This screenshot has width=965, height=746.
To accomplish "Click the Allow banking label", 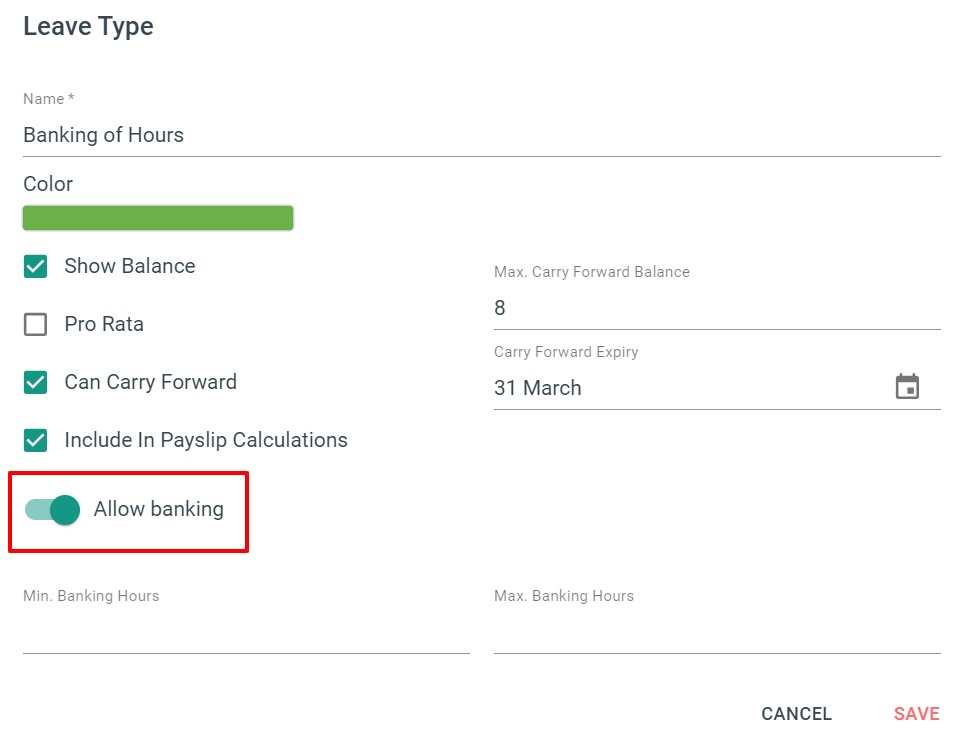I will (x=156, y=509).
